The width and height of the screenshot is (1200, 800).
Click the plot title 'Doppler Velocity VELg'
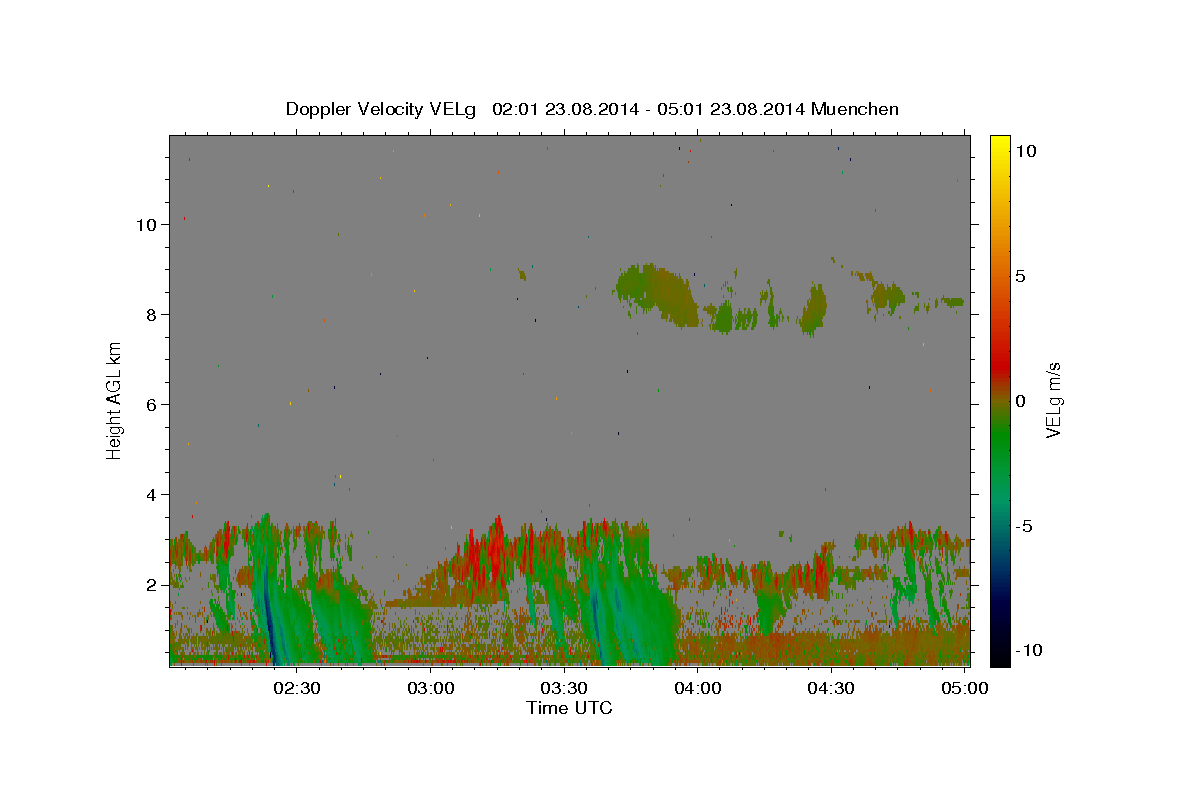pos(382,109)
